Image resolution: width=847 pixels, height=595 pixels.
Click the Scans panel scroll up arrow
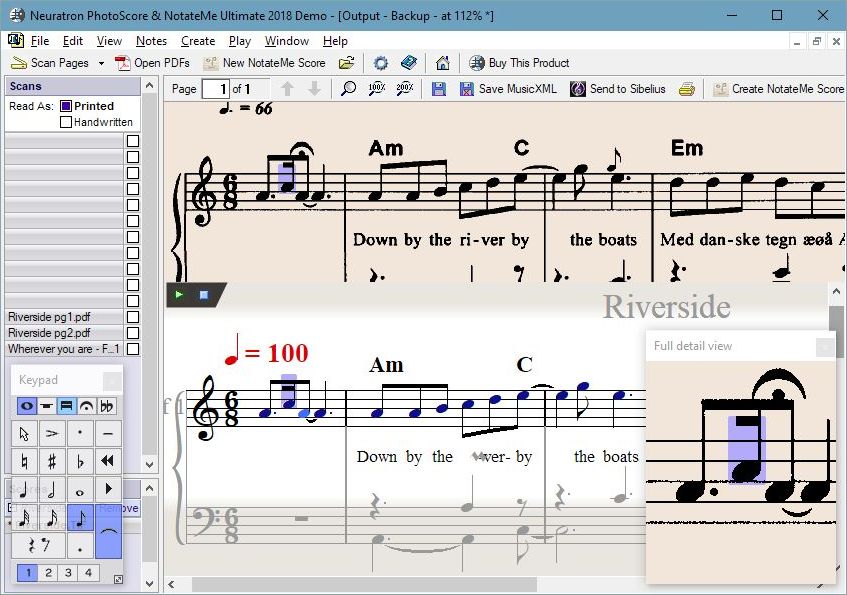pos(150,86)
